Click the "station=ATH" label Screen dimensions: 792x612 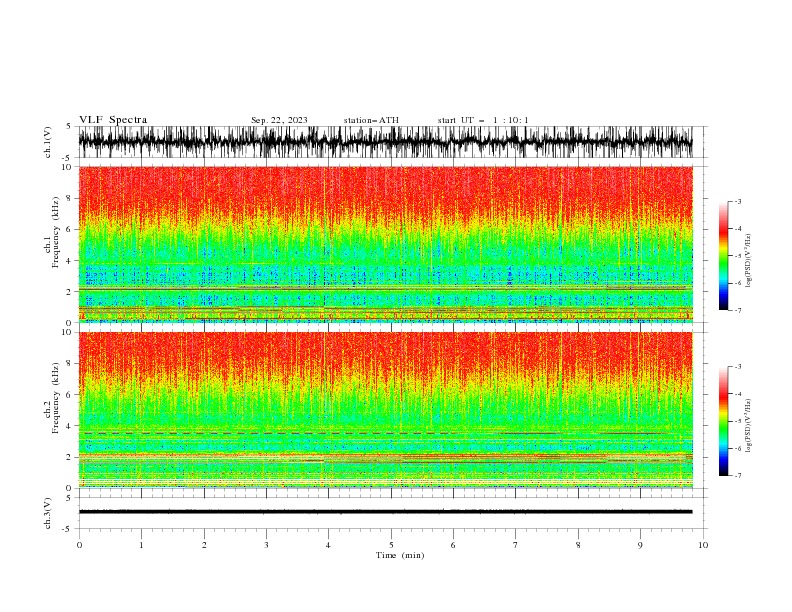371,120
